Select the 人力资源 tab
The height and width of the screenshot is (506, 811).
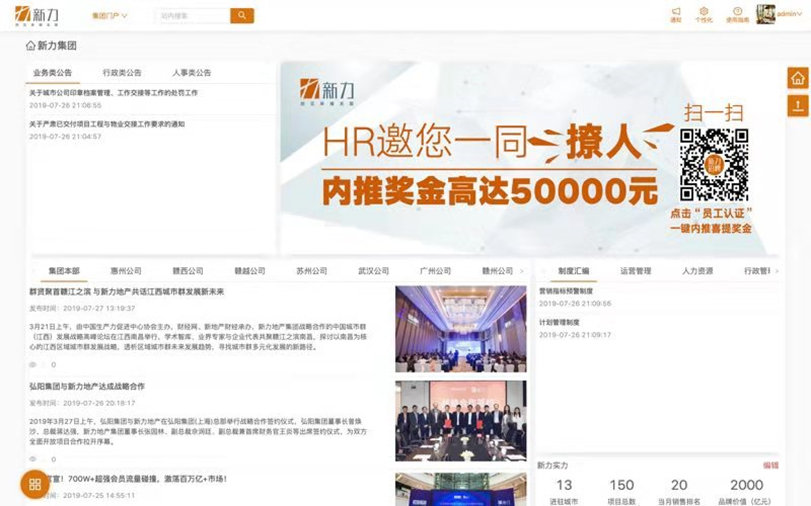tap(698, 271)
